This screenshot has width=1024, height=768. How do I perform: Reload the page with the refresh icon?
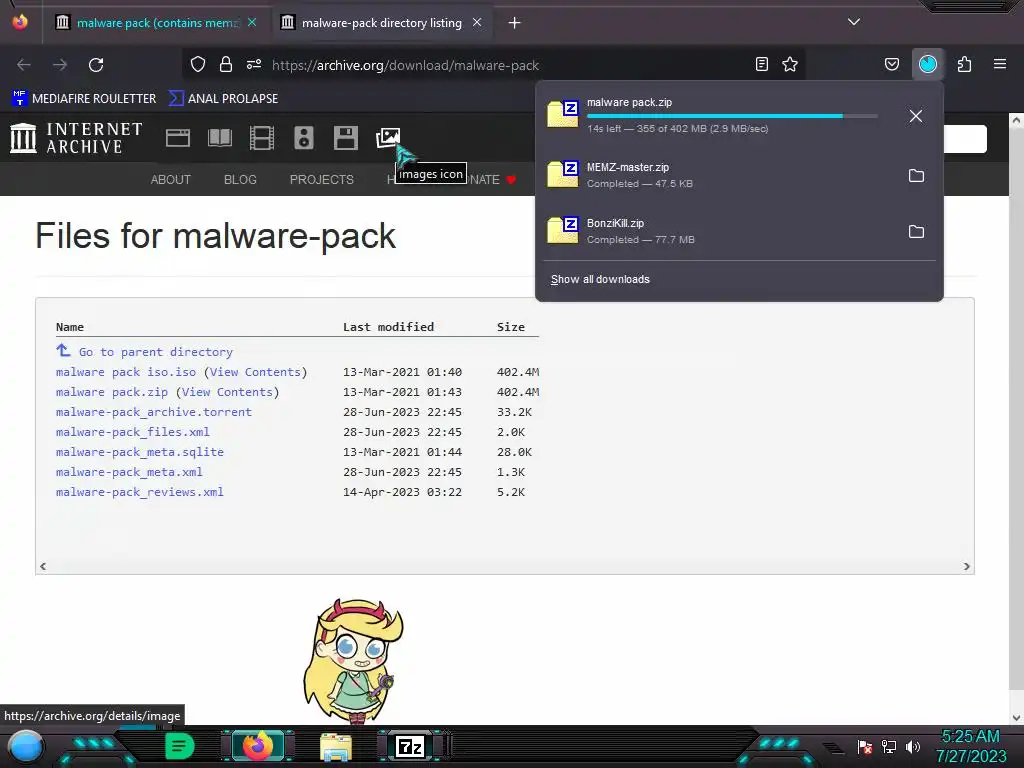pos(96,65)
